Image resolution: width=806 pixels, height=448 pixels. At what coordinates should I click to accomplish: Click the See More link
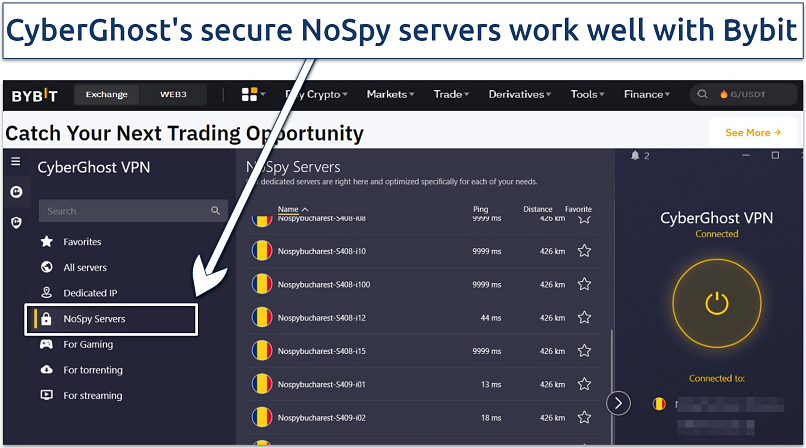click(x=752, y=132)
